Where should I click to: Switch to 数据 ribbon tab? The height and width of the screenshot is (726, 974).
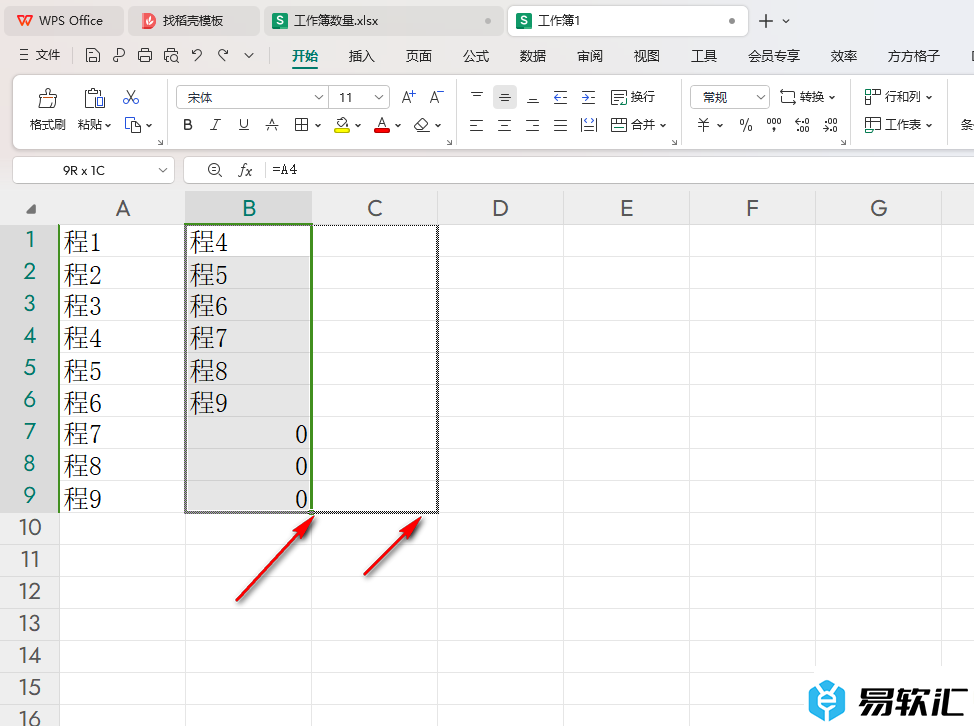(533, 56)
